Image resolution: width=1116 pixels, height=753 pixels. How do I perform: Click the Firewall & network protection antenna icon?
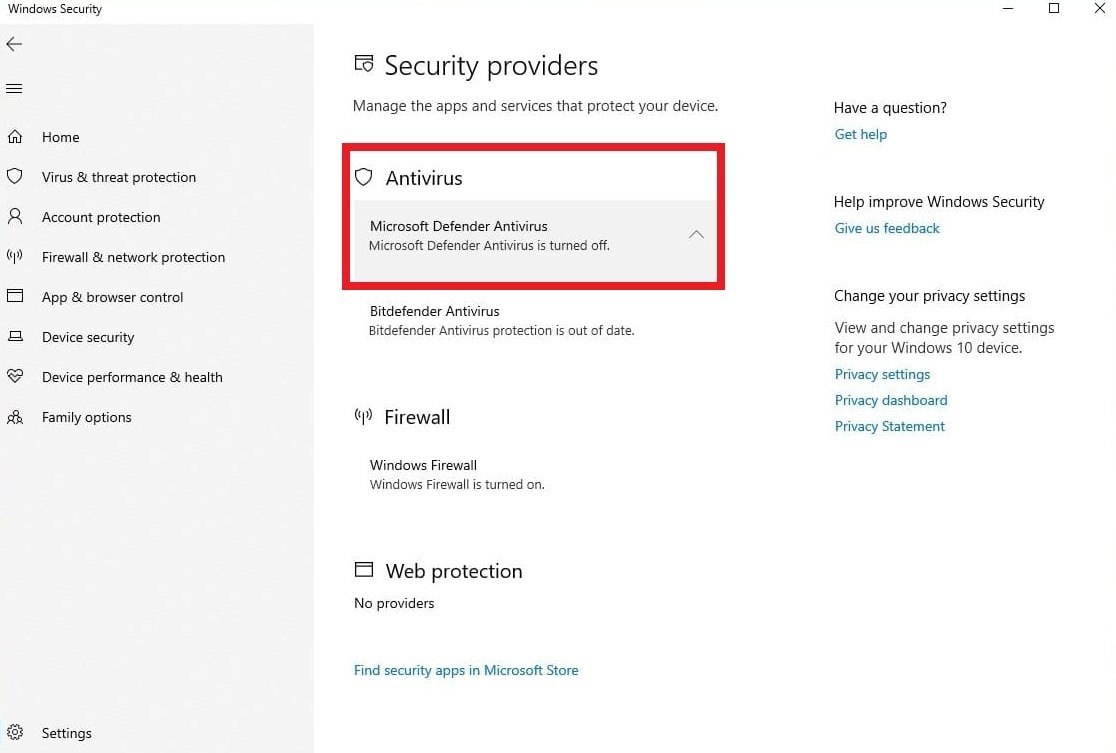(x=15, y=257)
